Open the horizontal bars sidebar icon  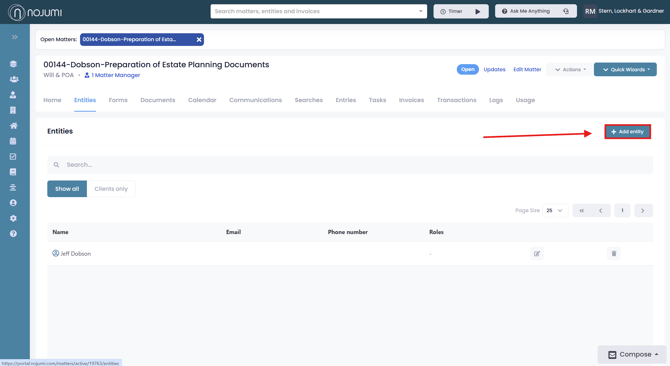13,187
